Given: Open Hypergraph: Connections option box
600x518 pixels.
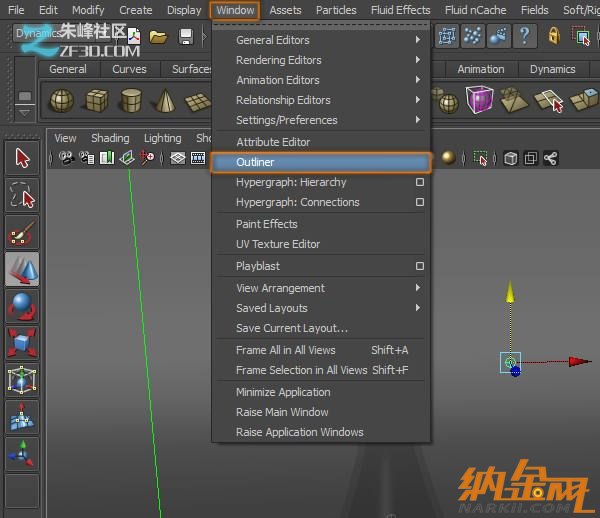Looking at the screenshot, I should (x=420, y=202).
